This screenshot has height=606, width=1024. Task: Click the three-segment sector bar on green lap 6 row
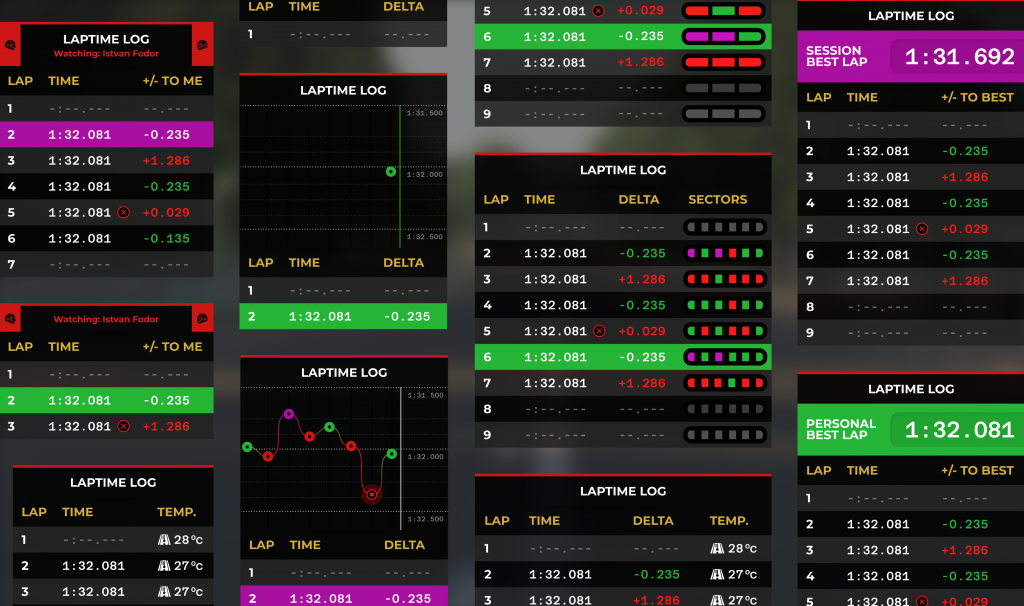[724, 36]
